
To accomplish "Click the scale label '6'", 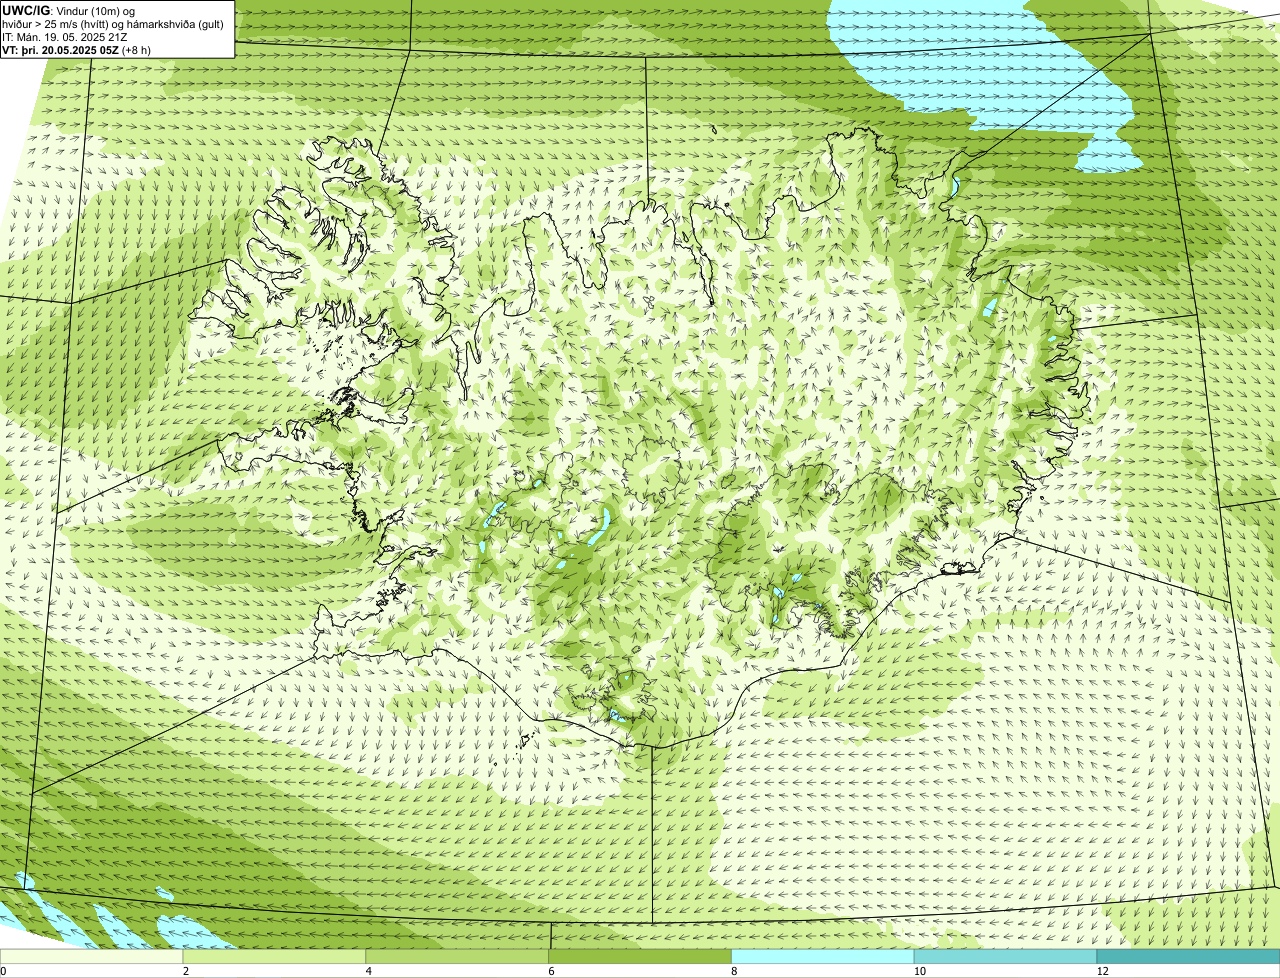I will point(551,971).
